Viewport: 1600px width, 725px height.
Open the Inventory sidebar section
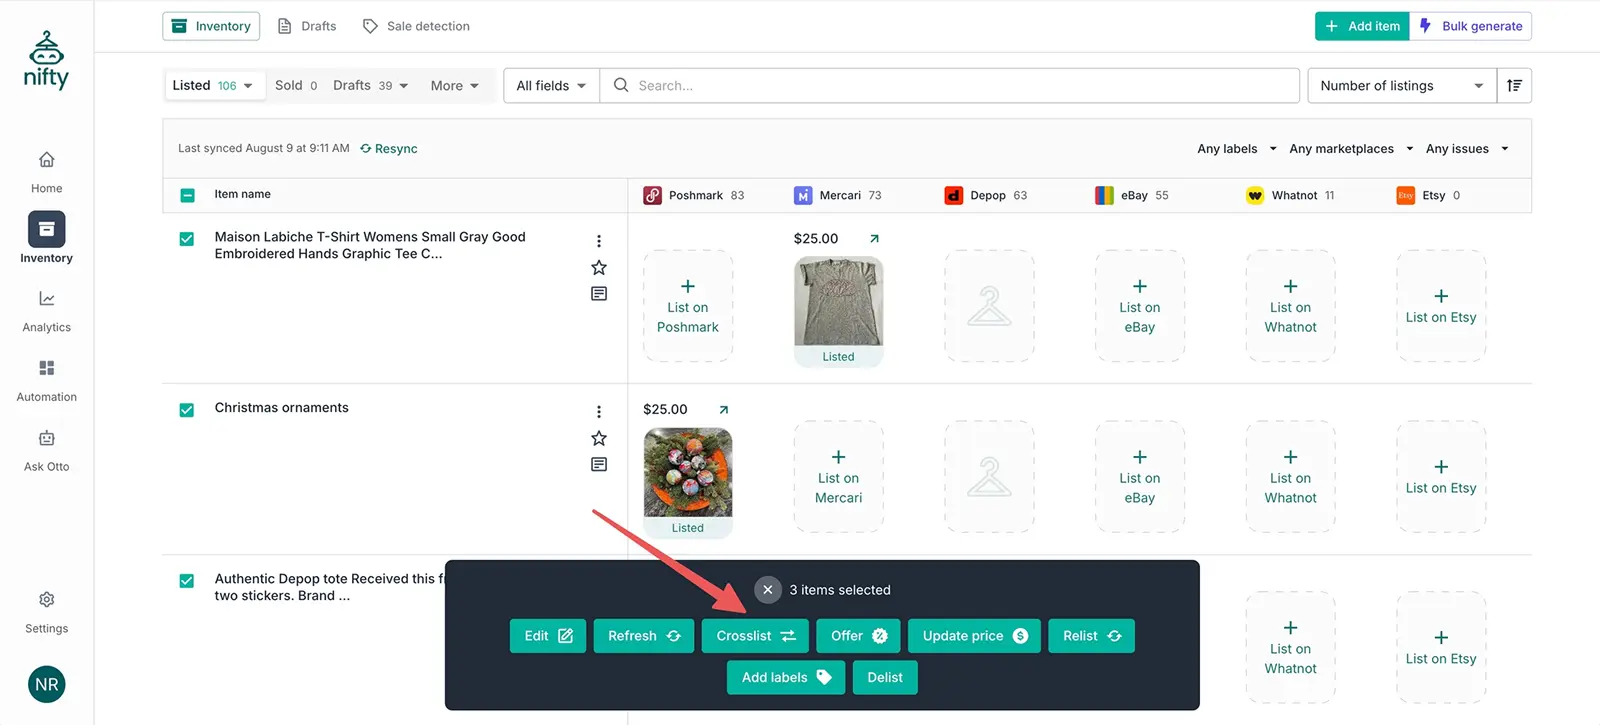[x=46, y=238]
